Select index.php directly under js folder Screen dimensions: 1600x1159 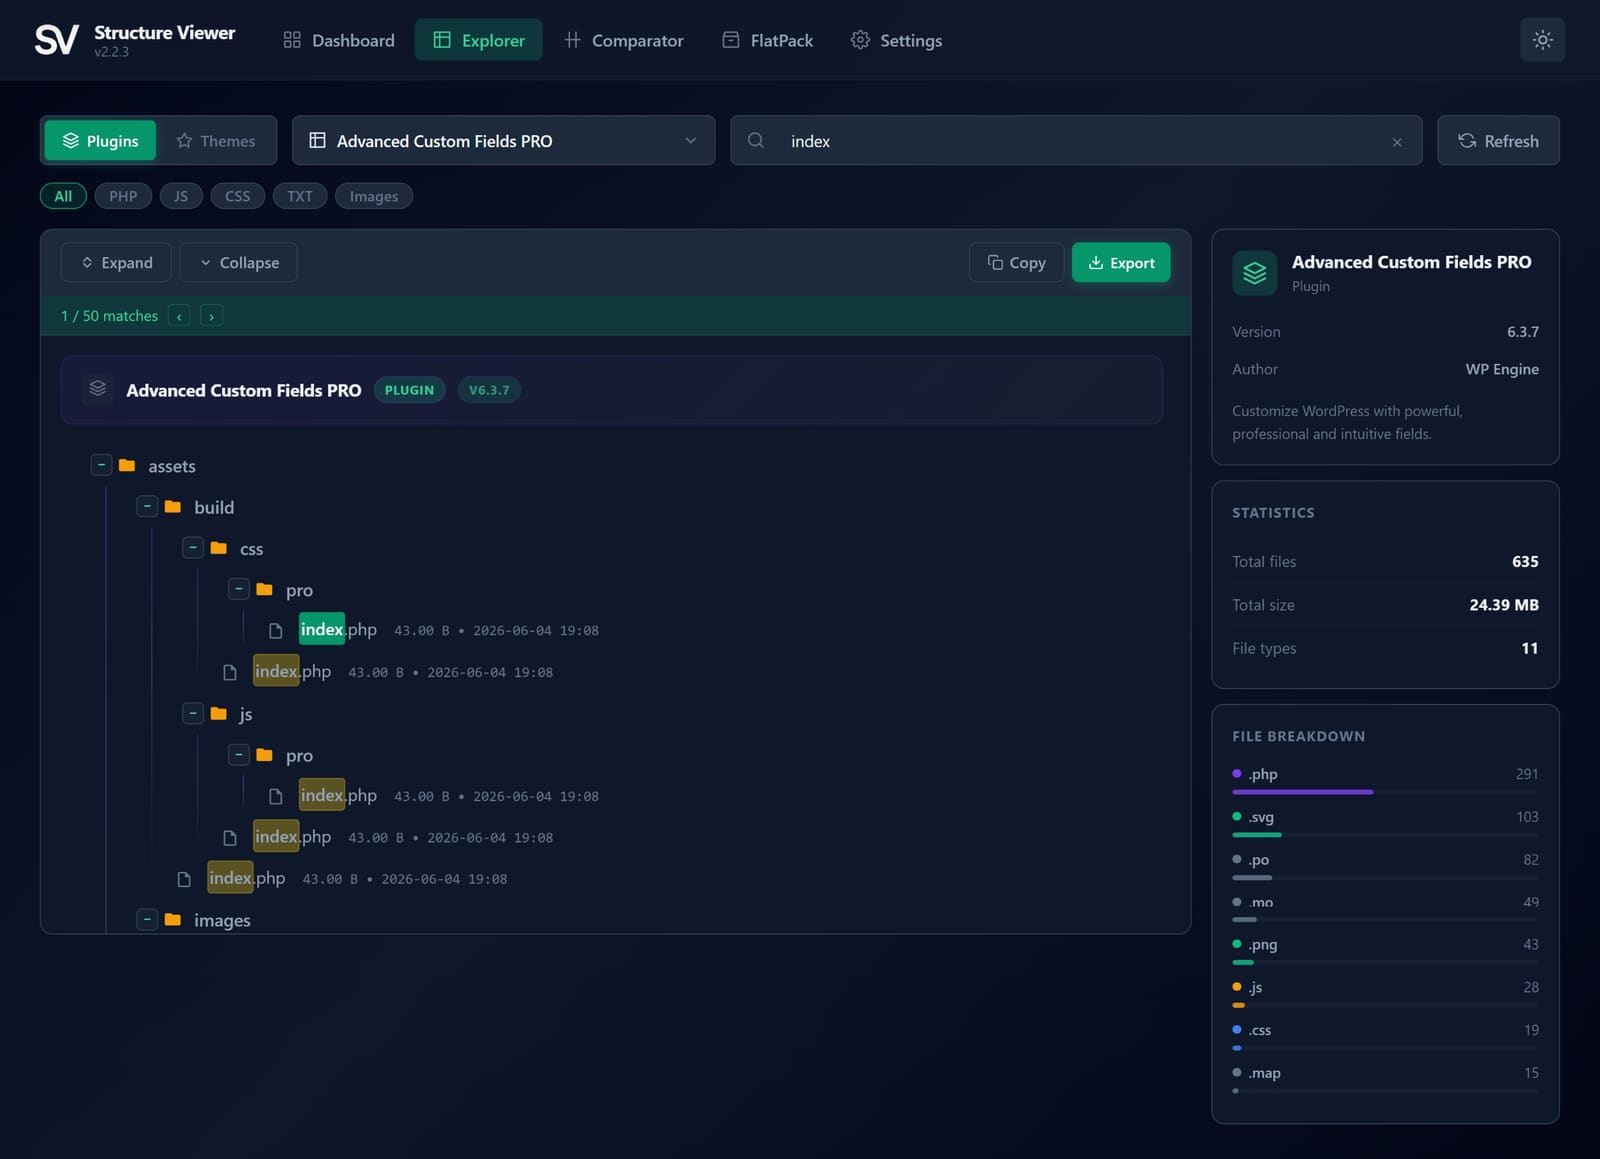coord(292,837)
